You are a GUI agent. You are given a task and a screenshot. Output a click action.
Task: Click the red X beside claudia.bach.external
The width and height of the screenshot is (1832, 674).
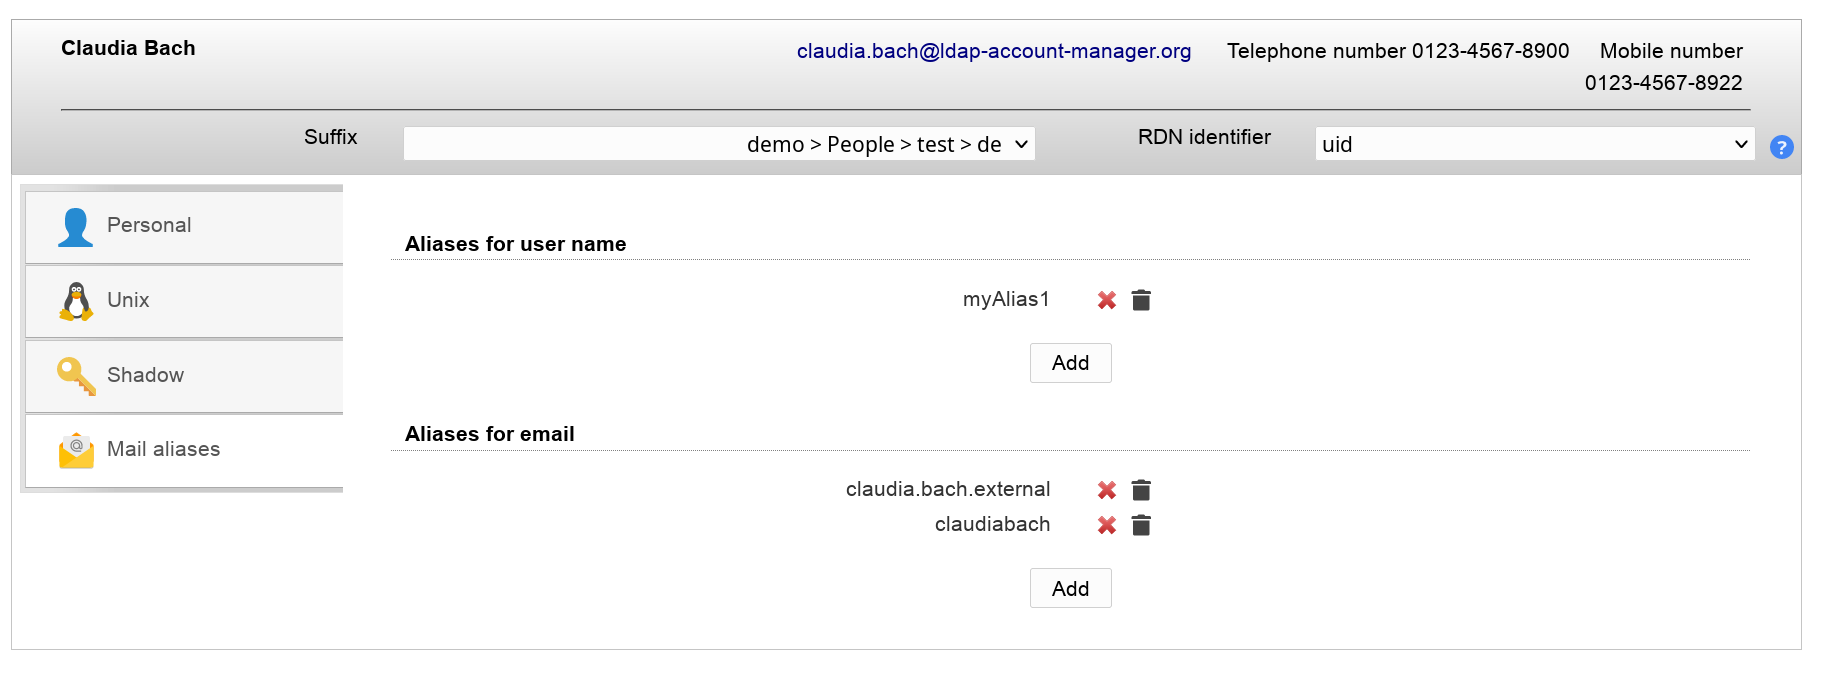click(1106, 490)
